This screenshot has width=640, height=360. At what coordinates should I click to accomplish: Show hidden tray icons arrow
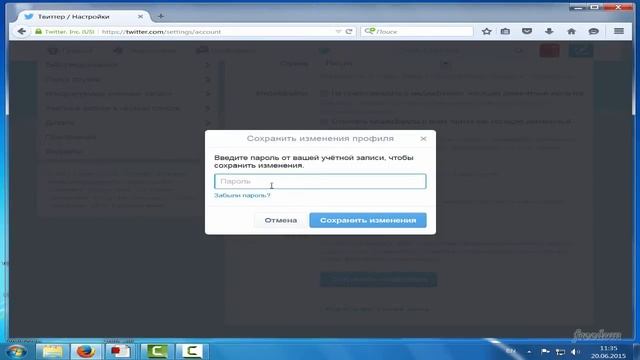point(529,352)
